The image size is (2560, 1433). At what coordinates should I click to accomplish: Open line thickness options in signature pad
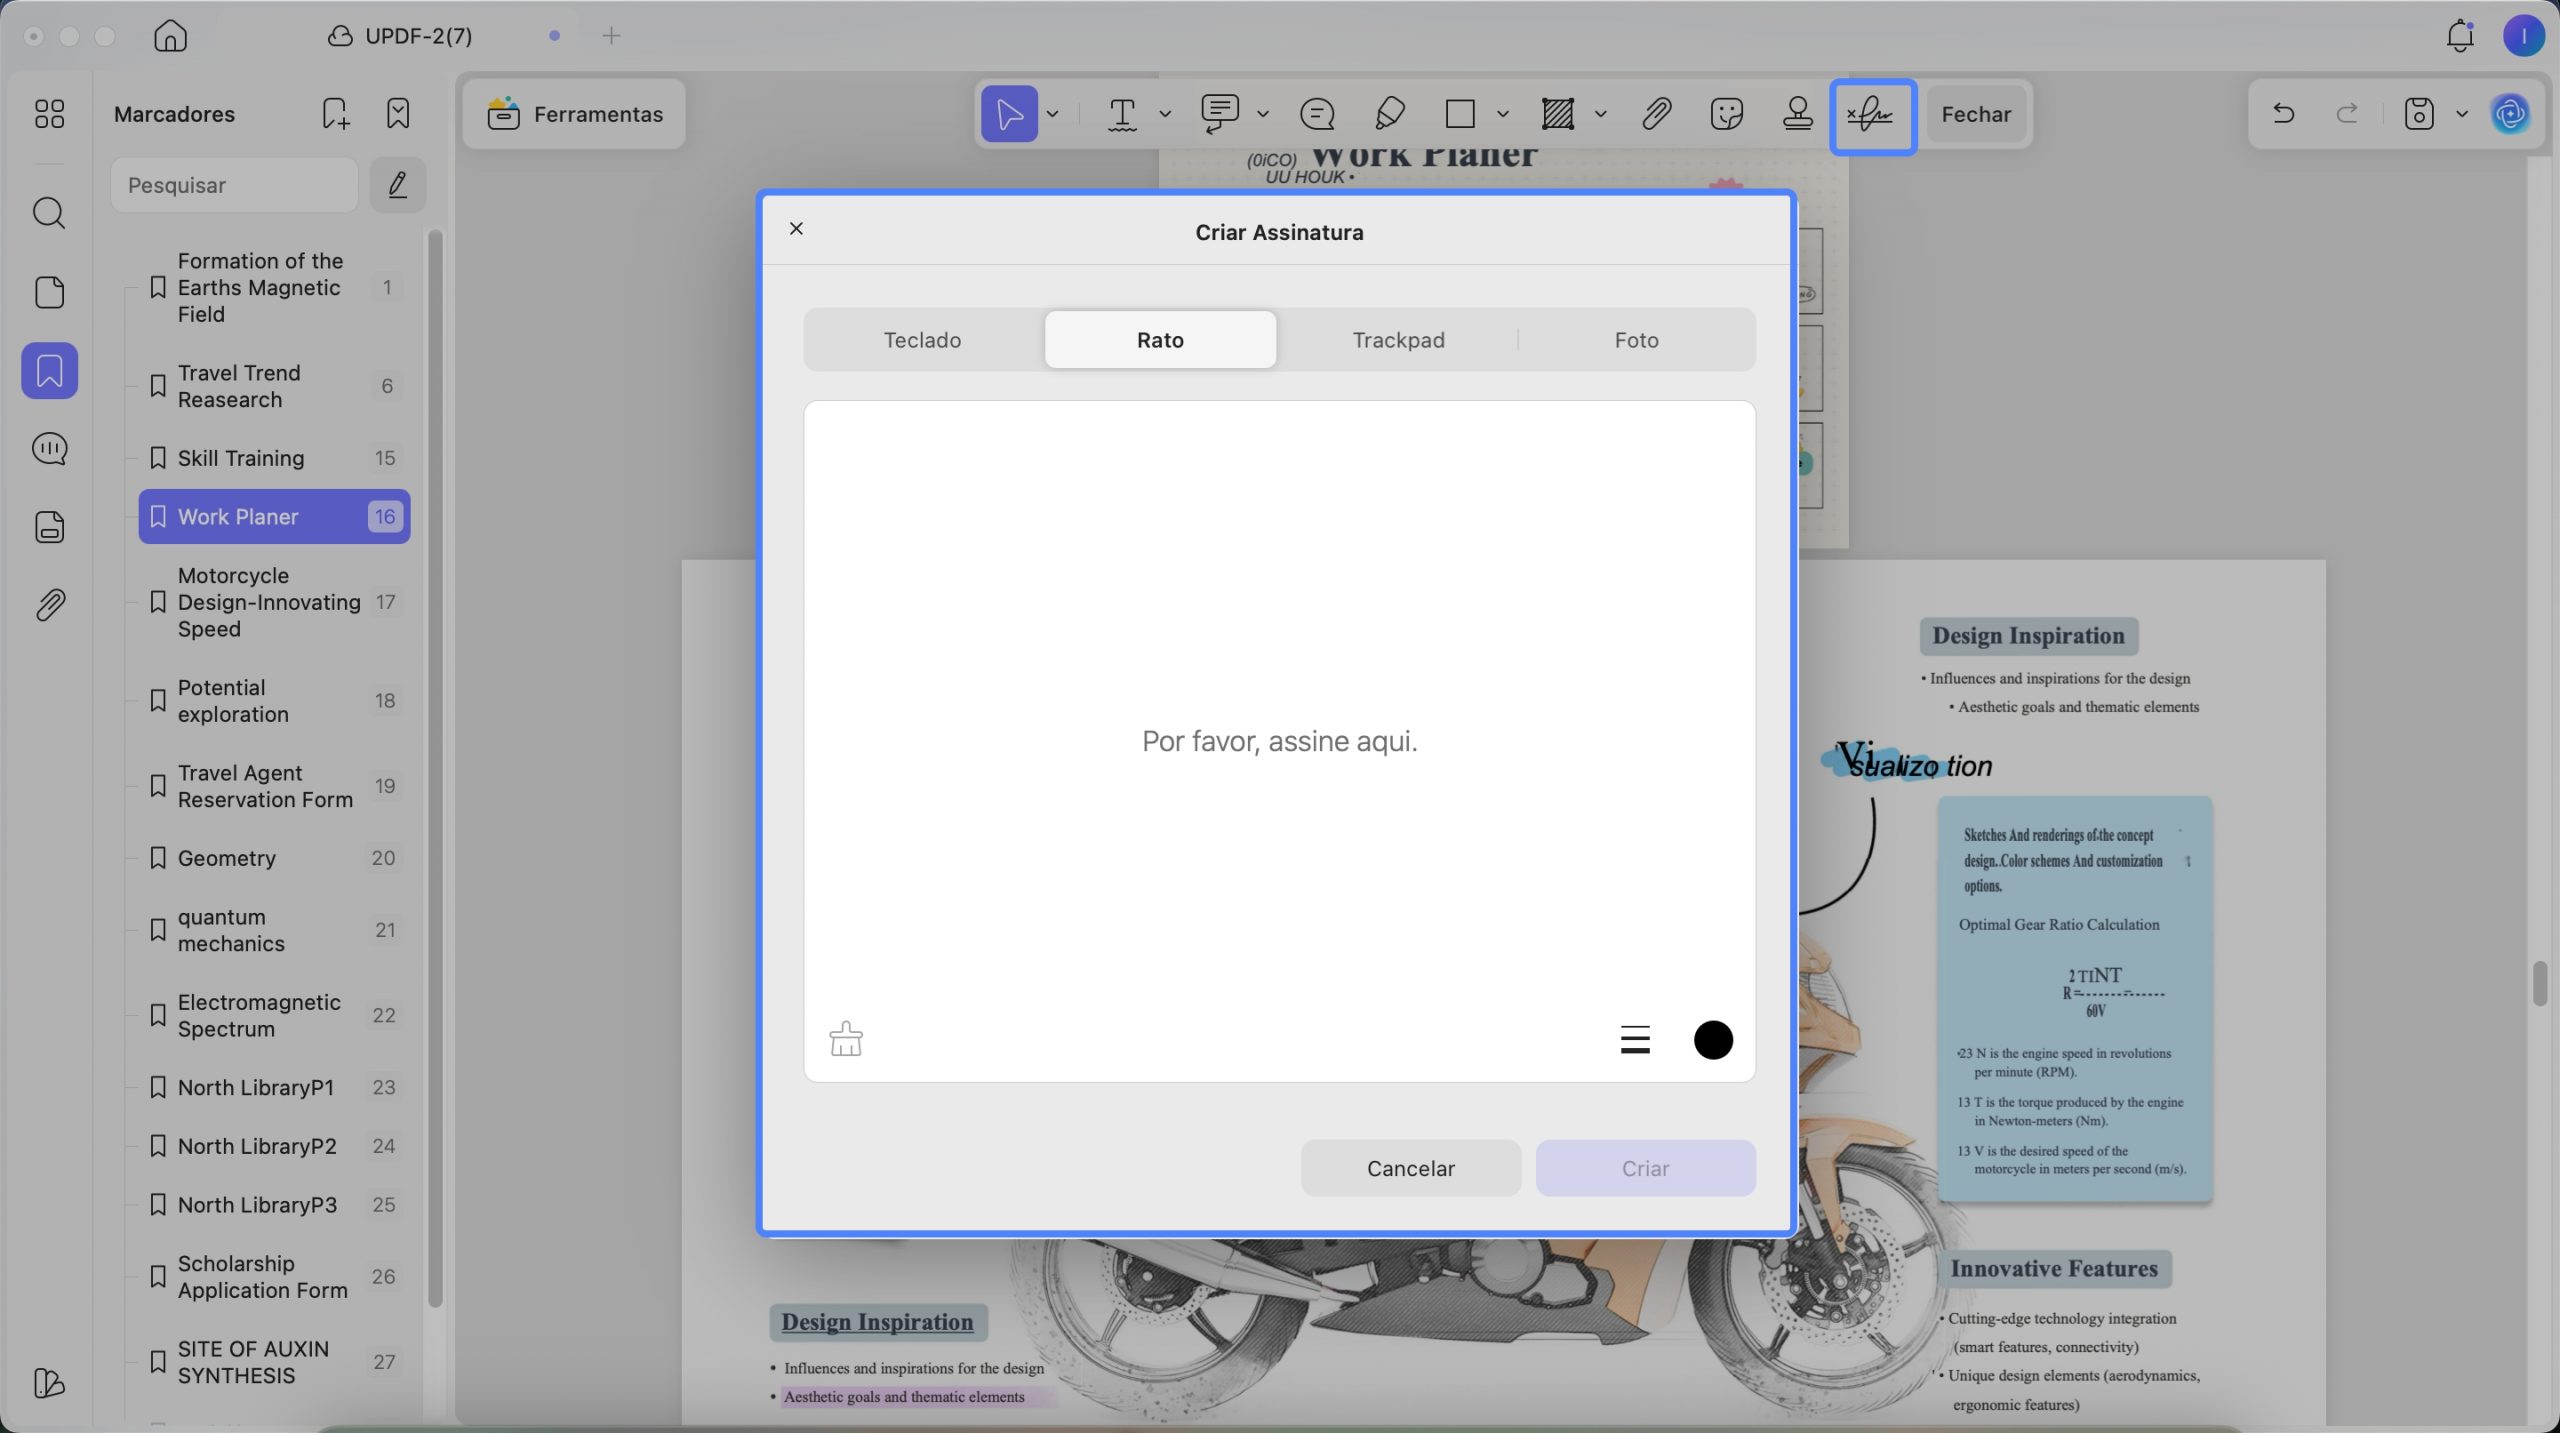[1635, 1040]
